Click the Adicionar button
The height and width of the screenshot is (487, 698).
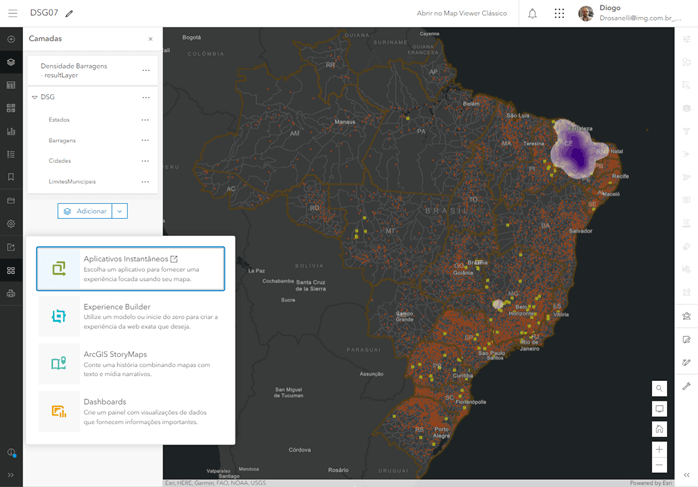pos(84,211)
